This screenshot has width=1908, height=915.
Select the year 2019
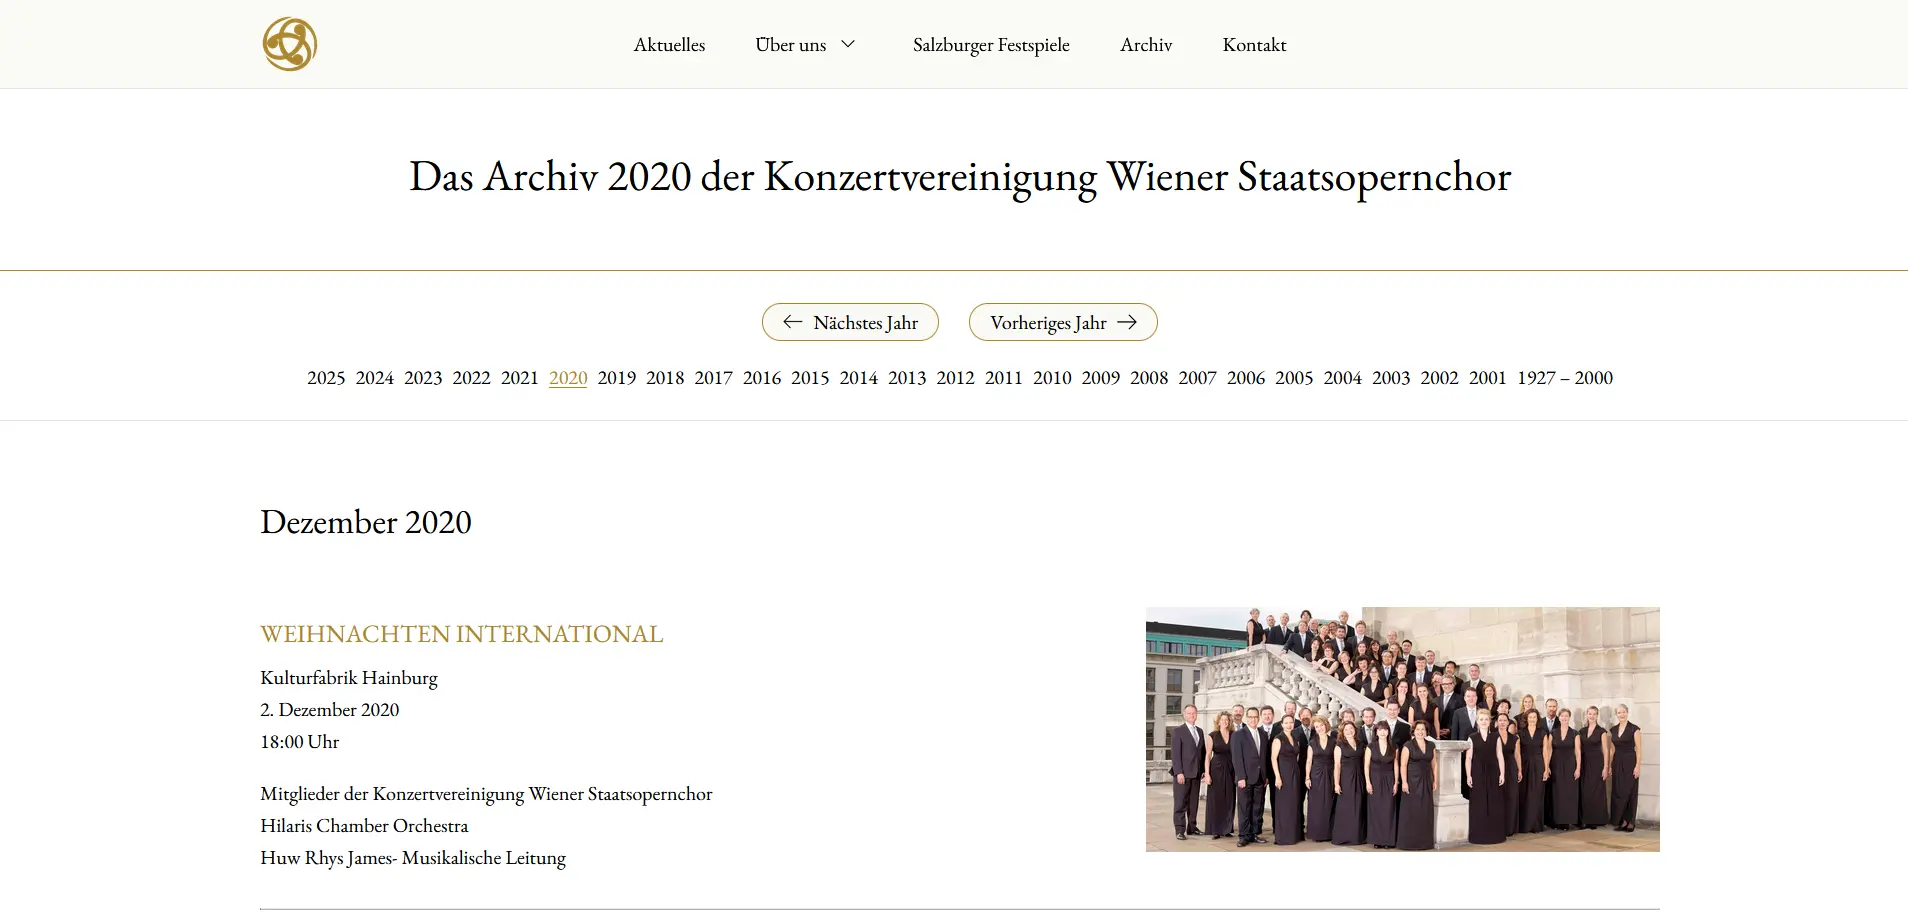616,378
